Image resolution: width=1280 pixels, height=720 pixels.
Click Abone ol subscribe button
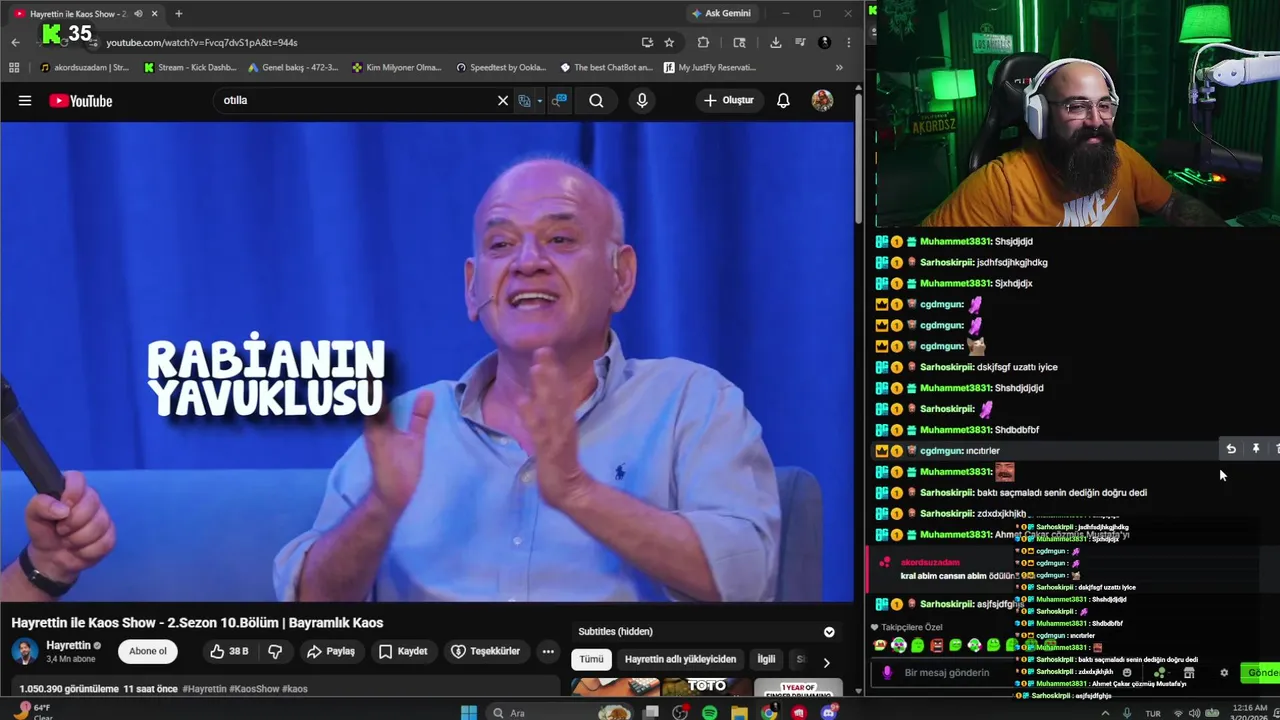pyautogui.click(x=147, y=651)
